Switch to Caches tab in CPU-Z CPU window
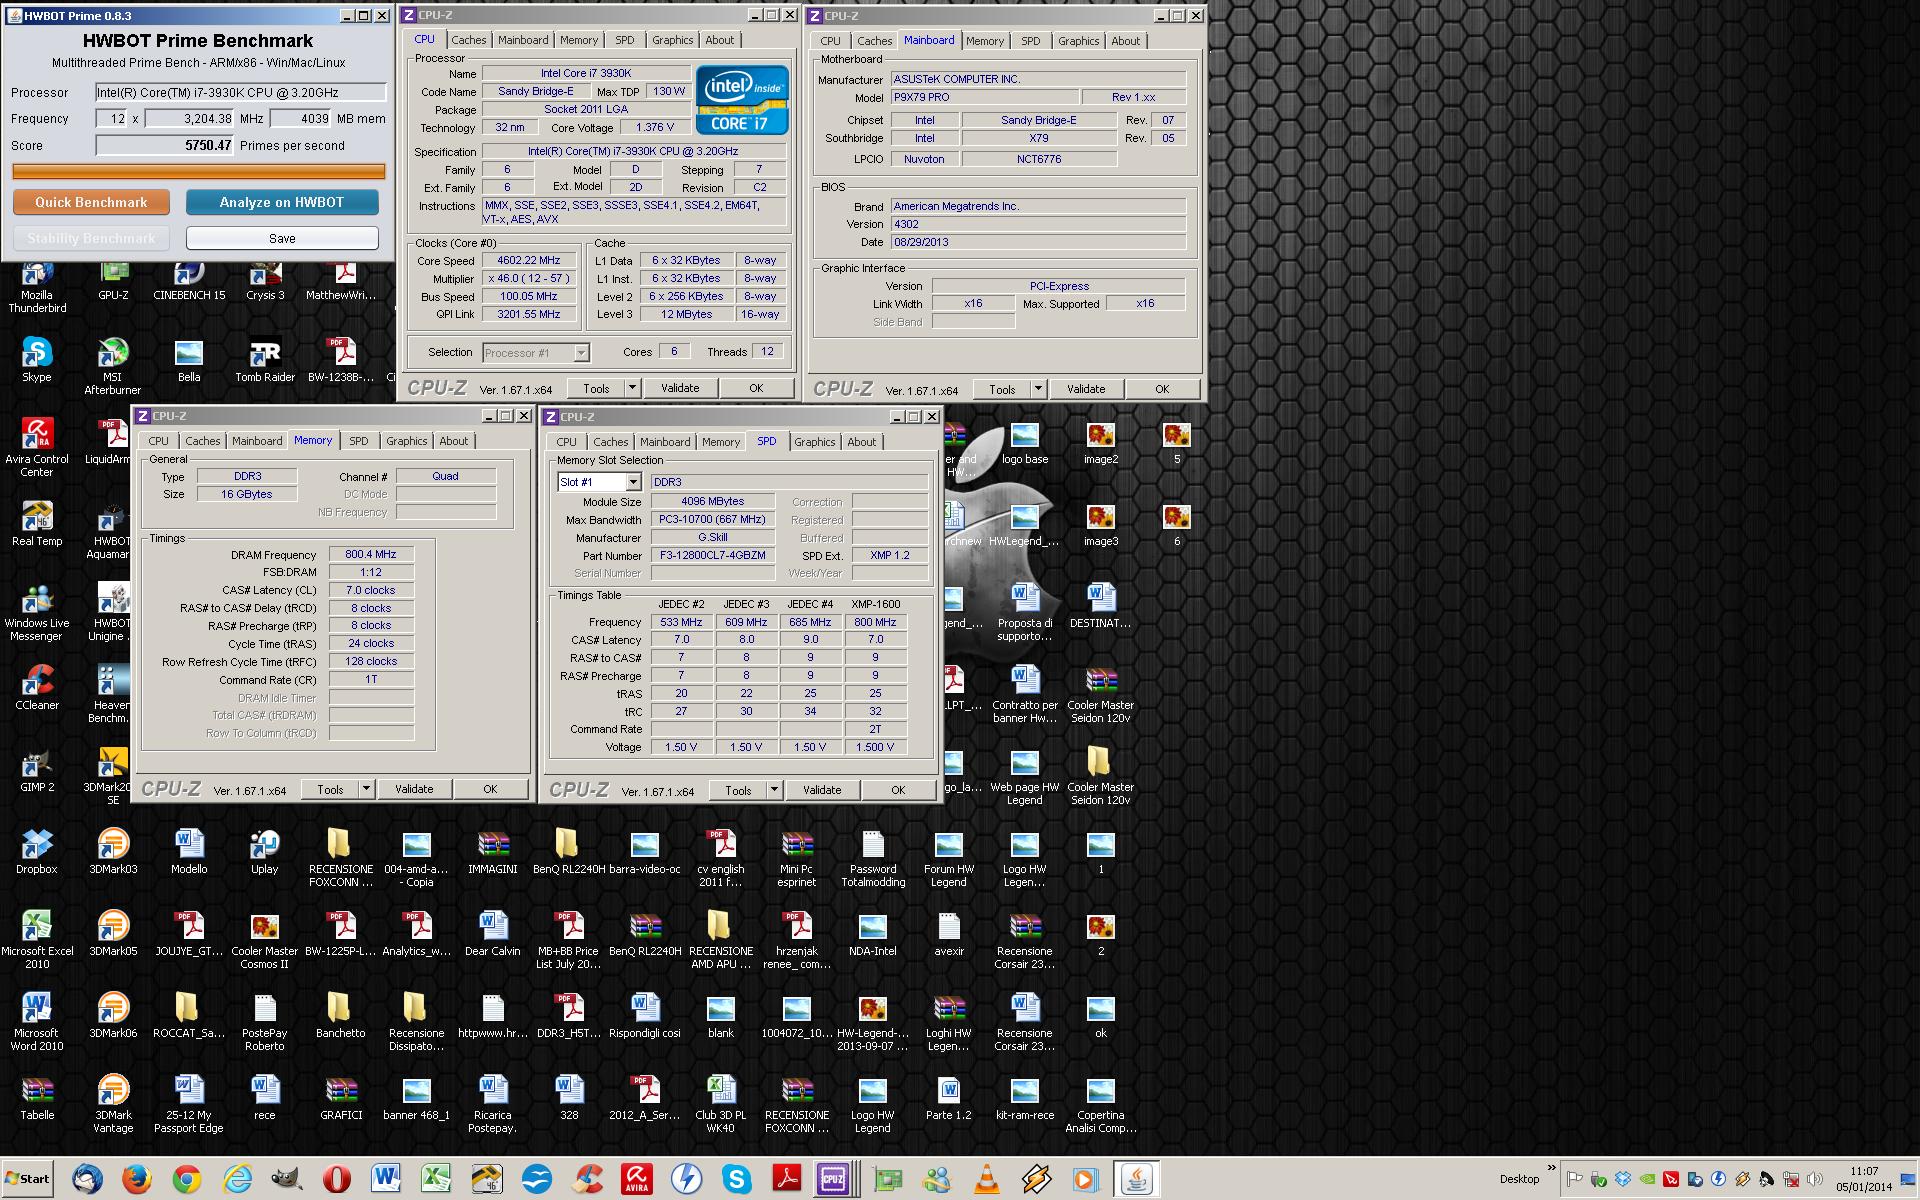This screenshot has width=1920, height=1200. [468, 40]
